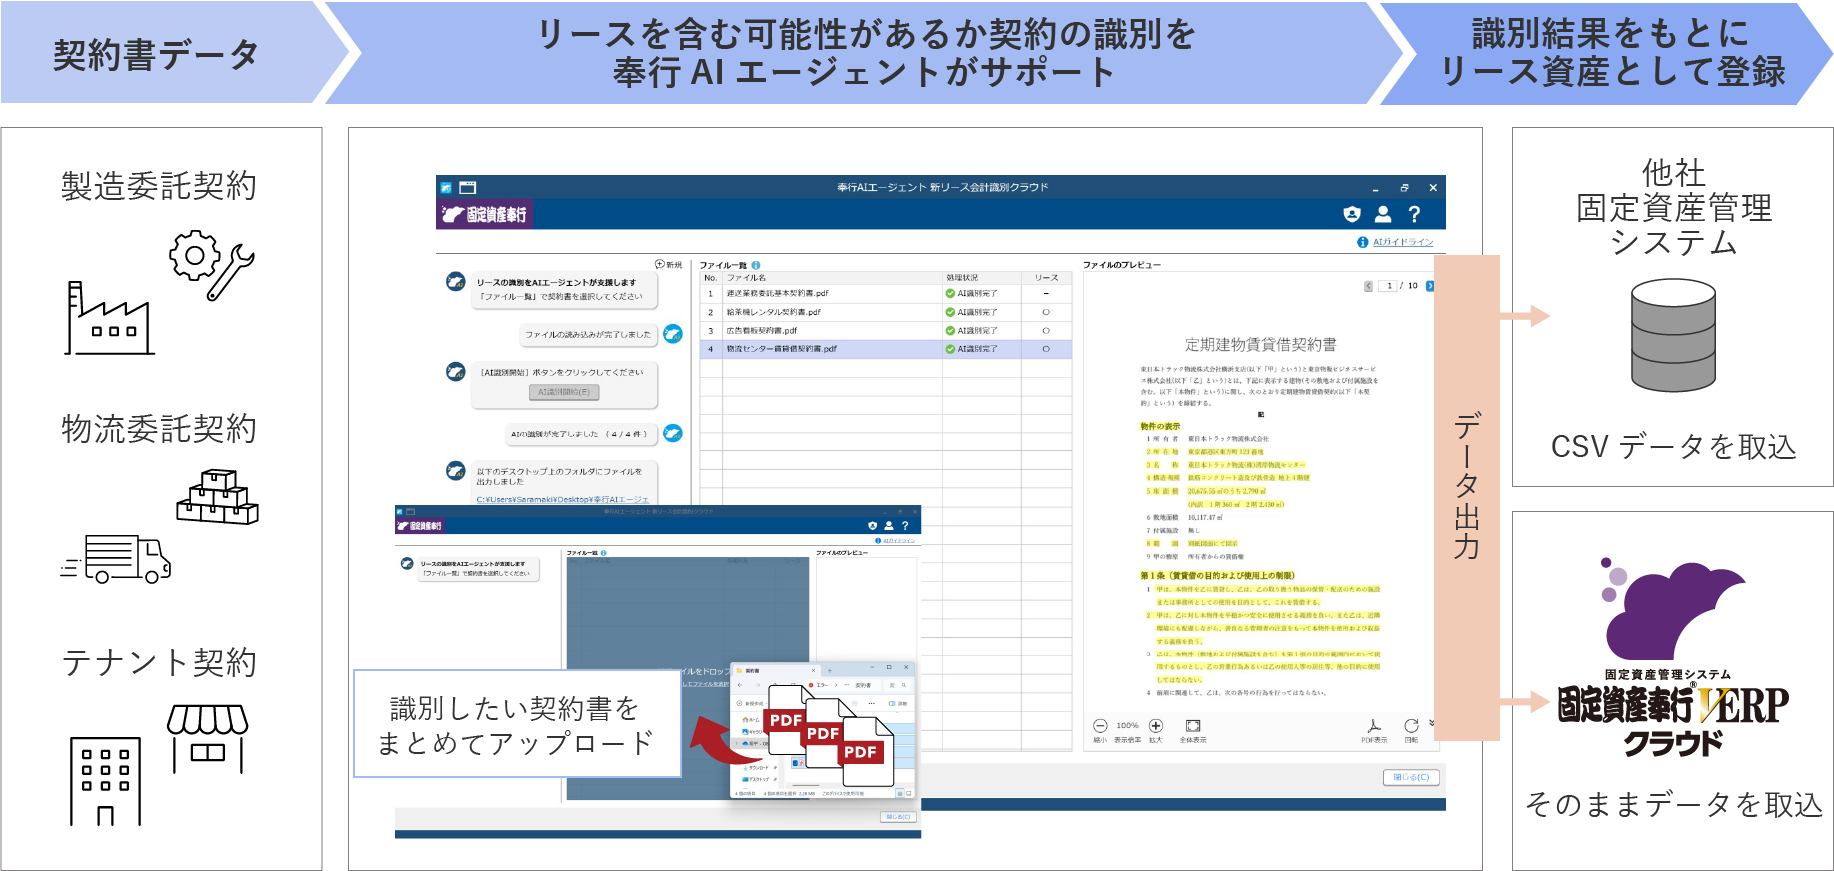Screen dimensions: 1834x871
Task: Click the preview page number field
Action: pos(1388,286)
